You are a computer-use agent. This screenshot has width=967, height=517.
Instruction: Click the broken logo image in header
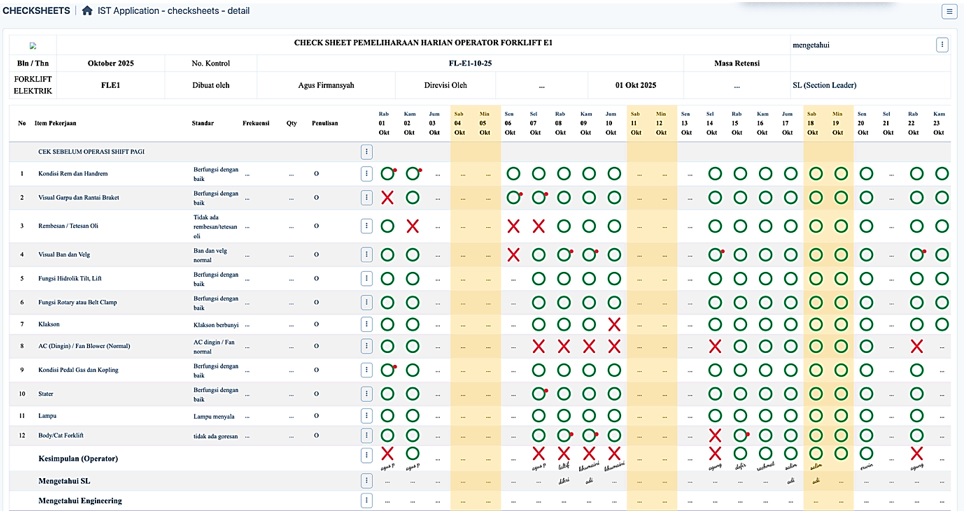tap(33, 46)
